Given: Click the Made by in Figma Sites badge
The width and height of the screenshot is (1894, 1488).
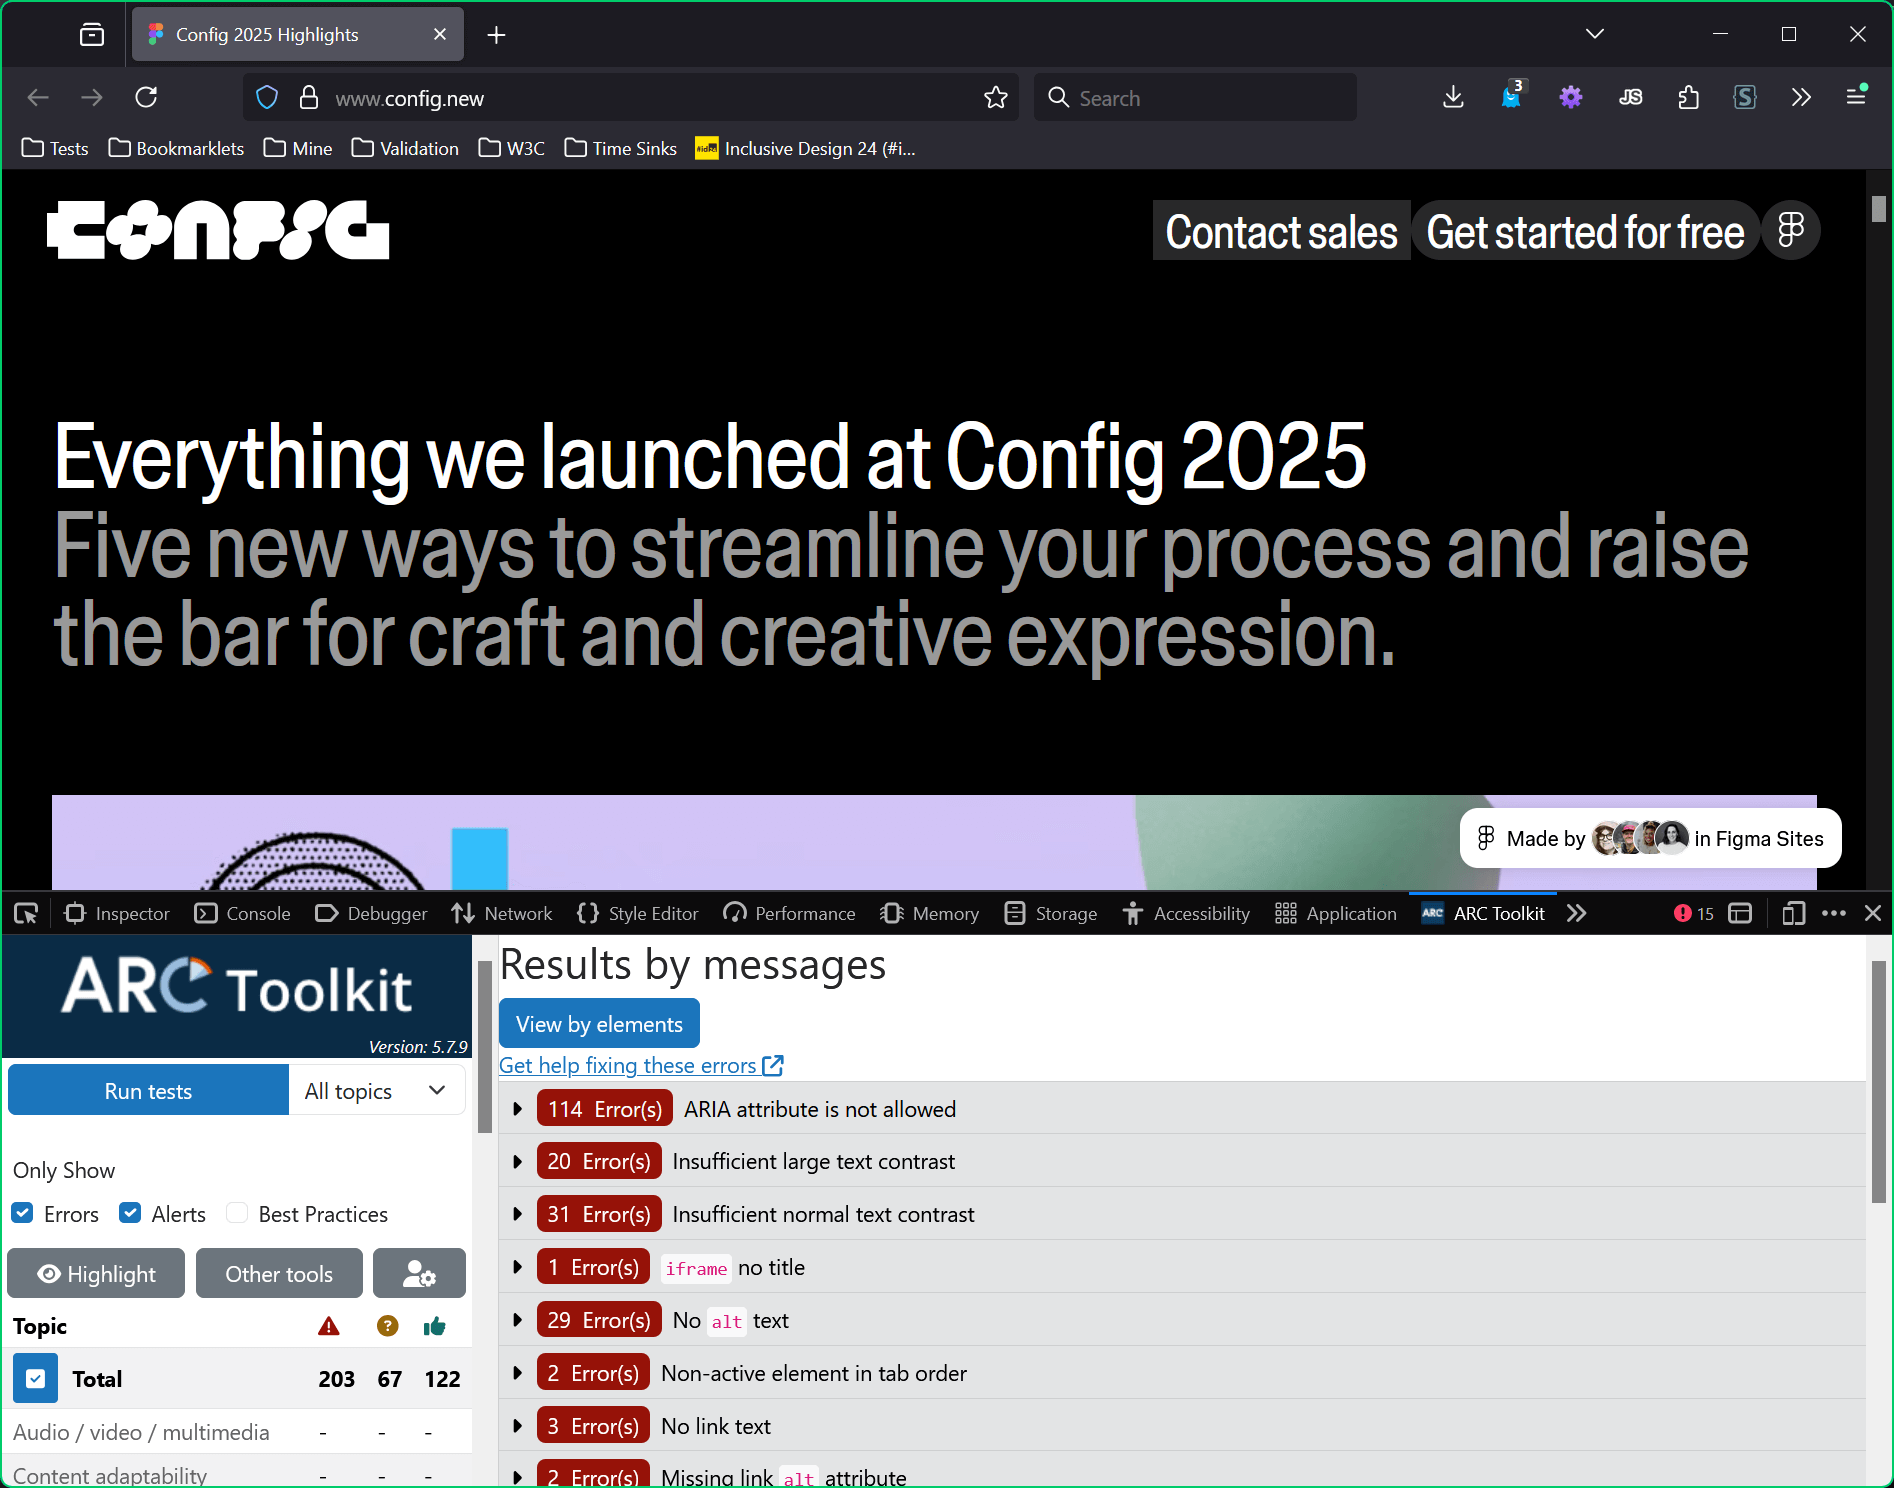Looking at the screenshot, I should [x=1650, y=838].
